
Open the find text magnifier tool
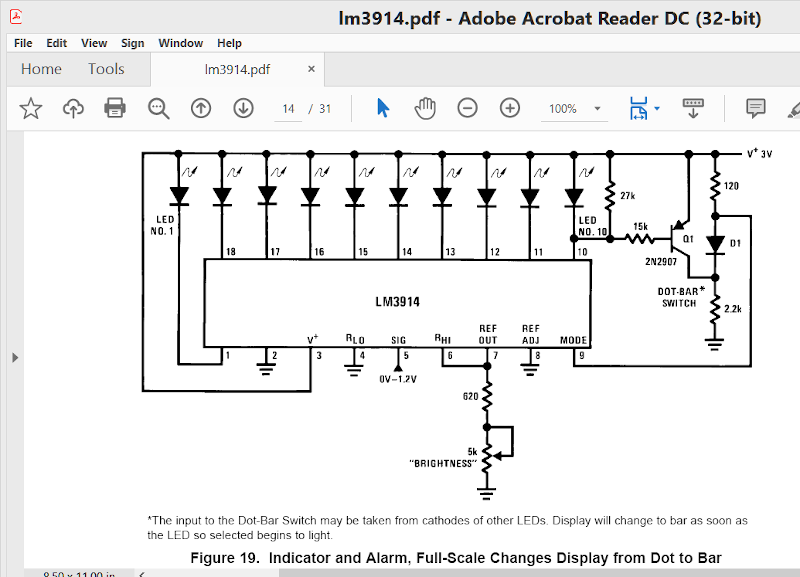tap(159, 109)
